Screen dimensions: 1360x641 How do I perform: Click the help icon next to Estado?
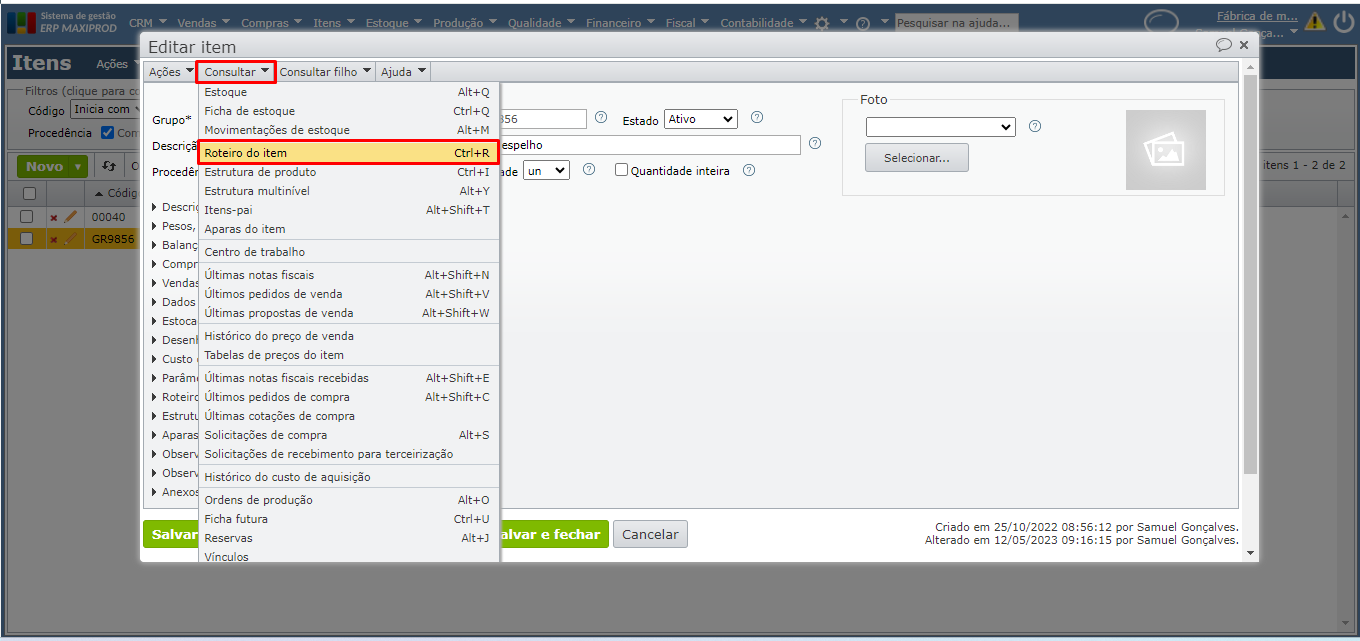757,117
